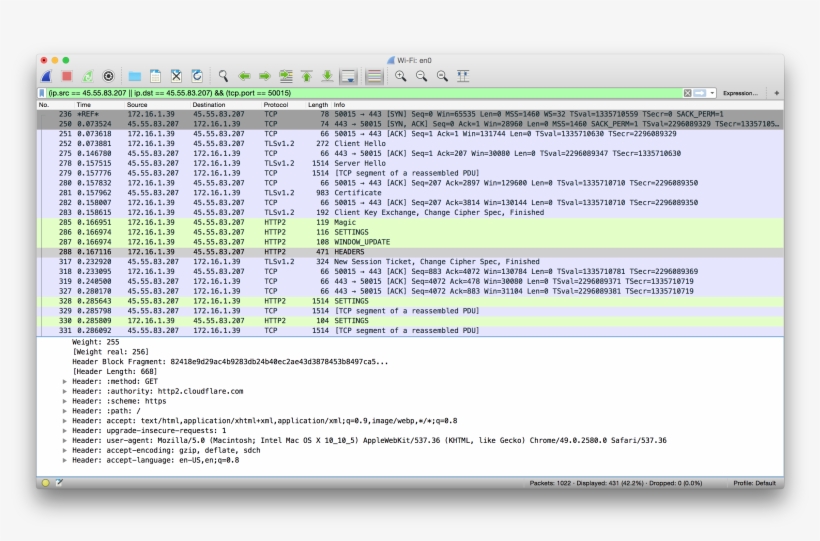Screen dimensions: 820x541
Task: Expand Header: :authority: http2.cloudflare.com
Action: pyautogui.click(x=65, y=391)
